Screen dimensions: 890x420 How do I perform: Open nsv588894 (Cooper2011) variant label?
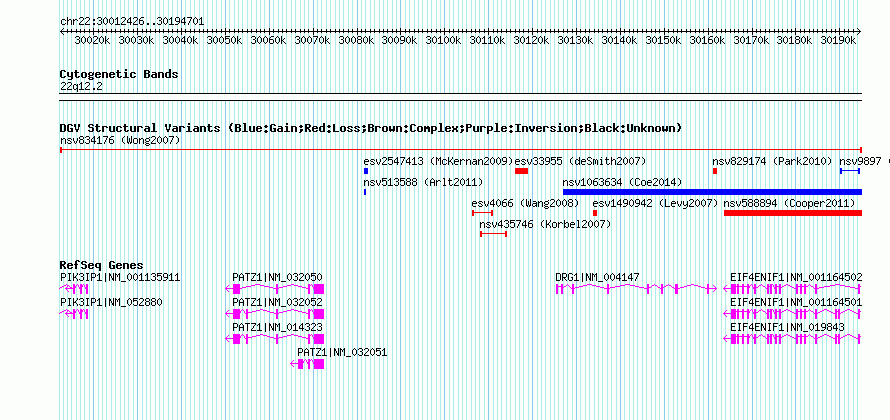click(x=790, y=203)
